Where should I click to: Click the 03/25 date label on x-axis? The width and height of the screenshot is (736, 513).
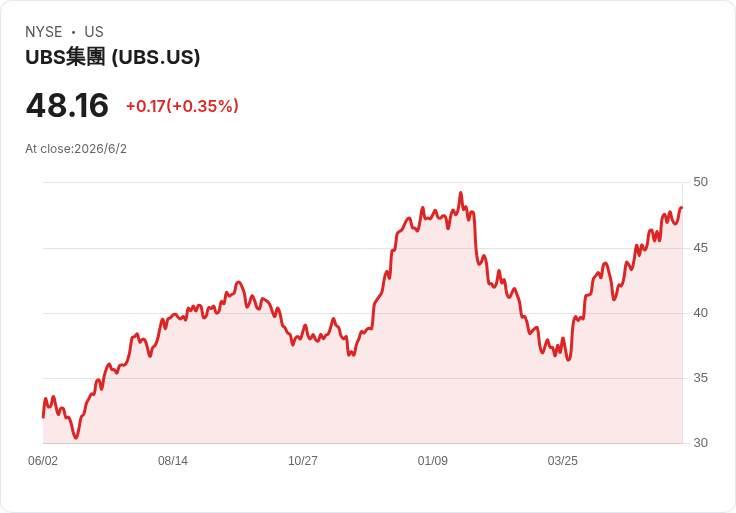562,460
